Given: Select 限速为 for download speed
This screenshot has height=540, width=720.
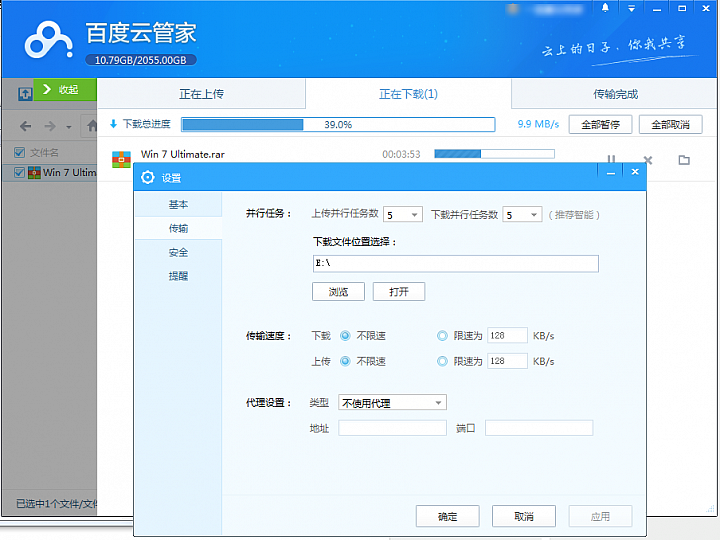Looking at the screenshot, I should (442, 336).
